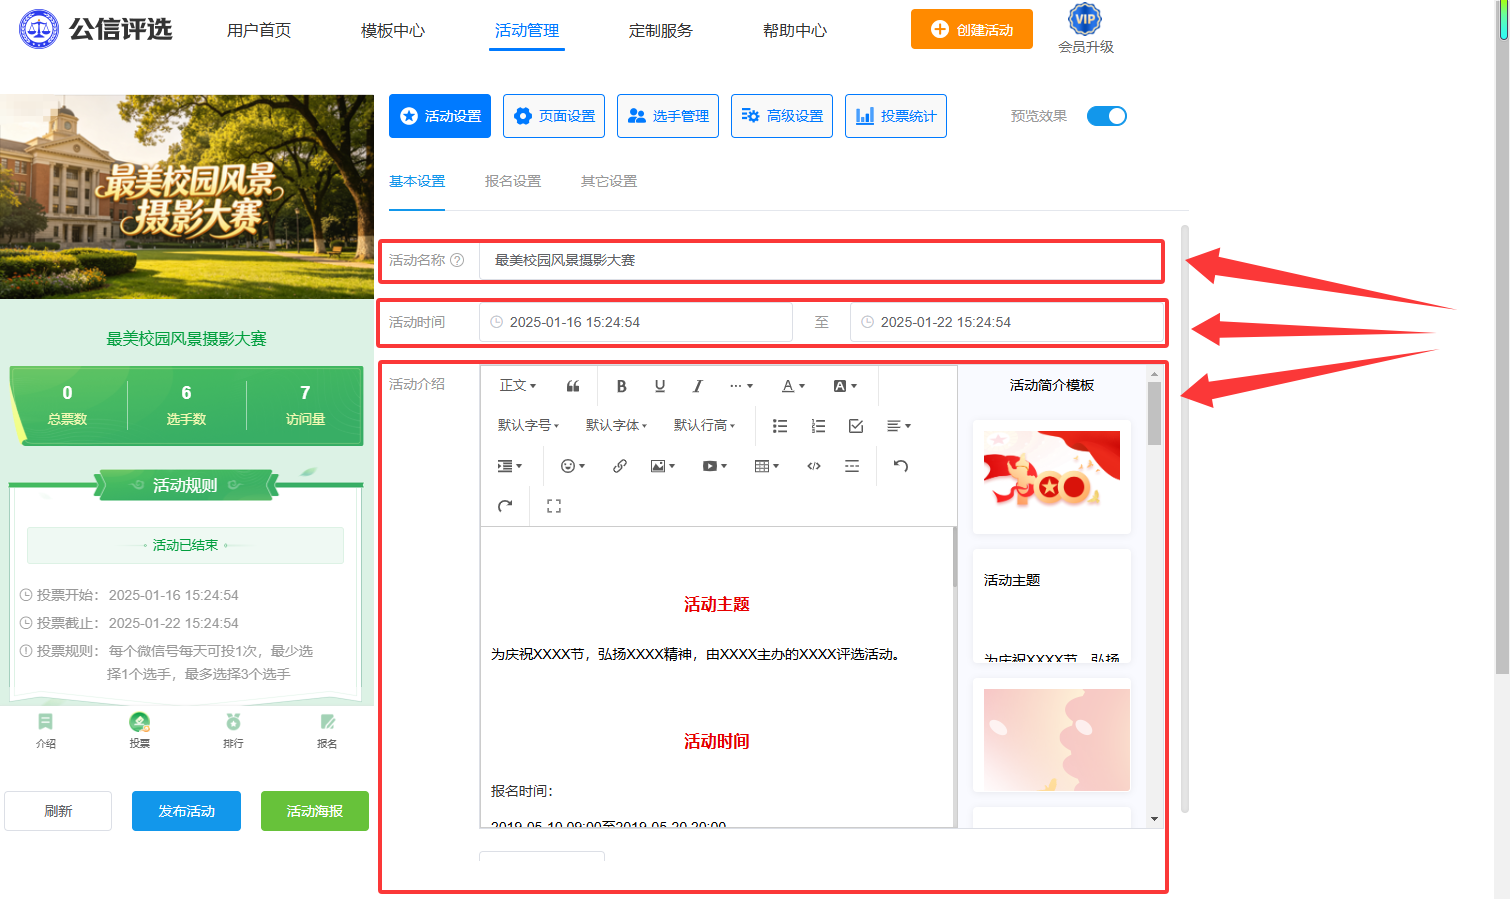Click the 活动主题 heading in editor
Image resolution: width=1510 pixels, height=899 pixels.
click(716, 604)
